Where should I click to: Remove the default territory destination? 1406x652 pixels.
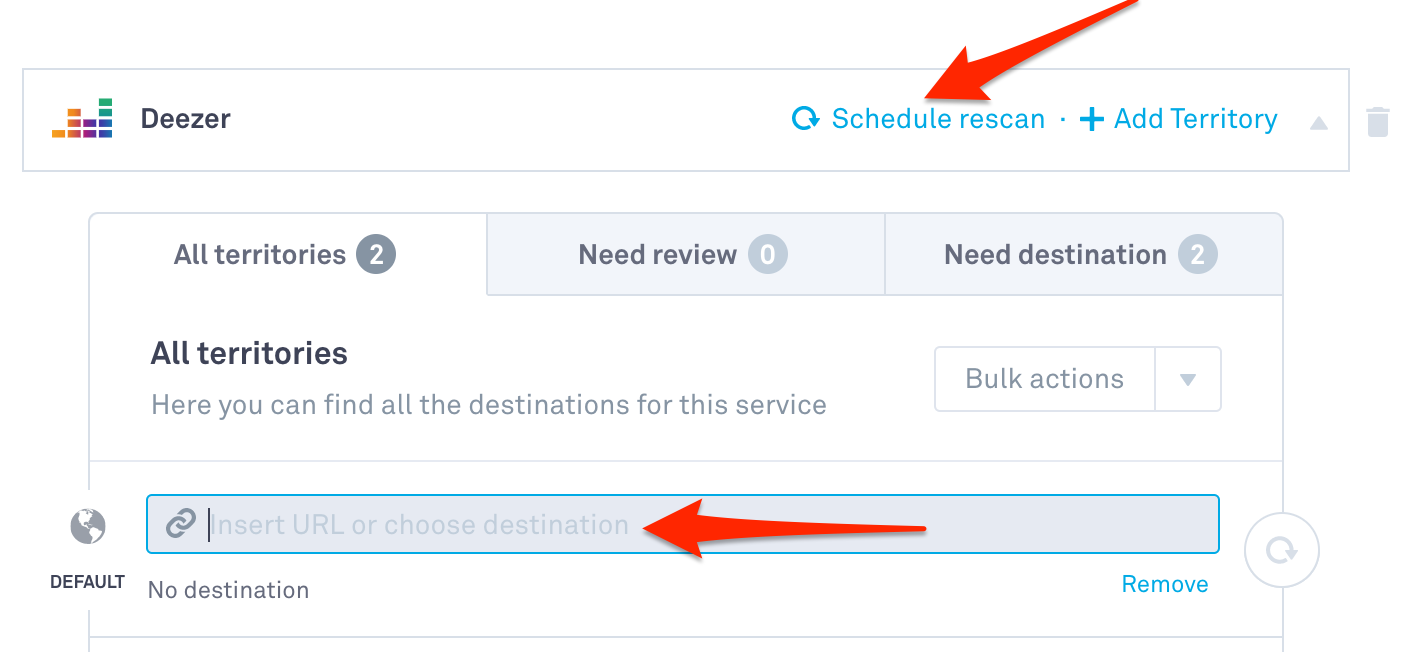coord(1164,584)
